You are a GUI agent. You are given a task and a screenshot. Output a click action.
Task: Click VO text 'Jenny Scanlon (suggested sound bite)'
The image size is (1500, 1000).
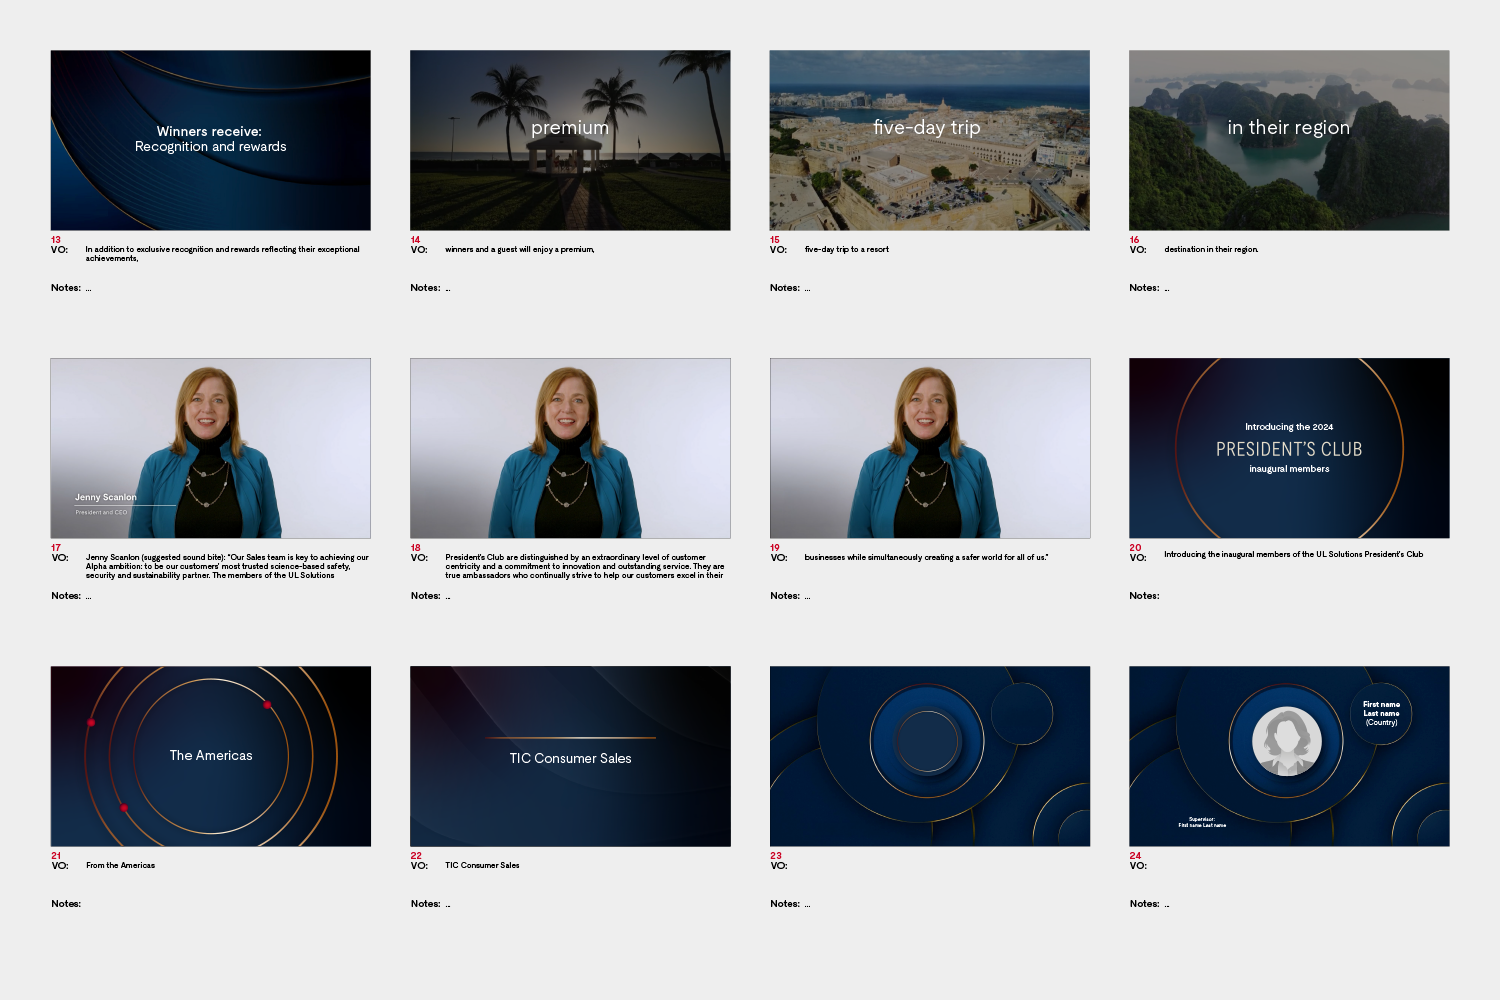pyautogui.click(x=227, y=566)
